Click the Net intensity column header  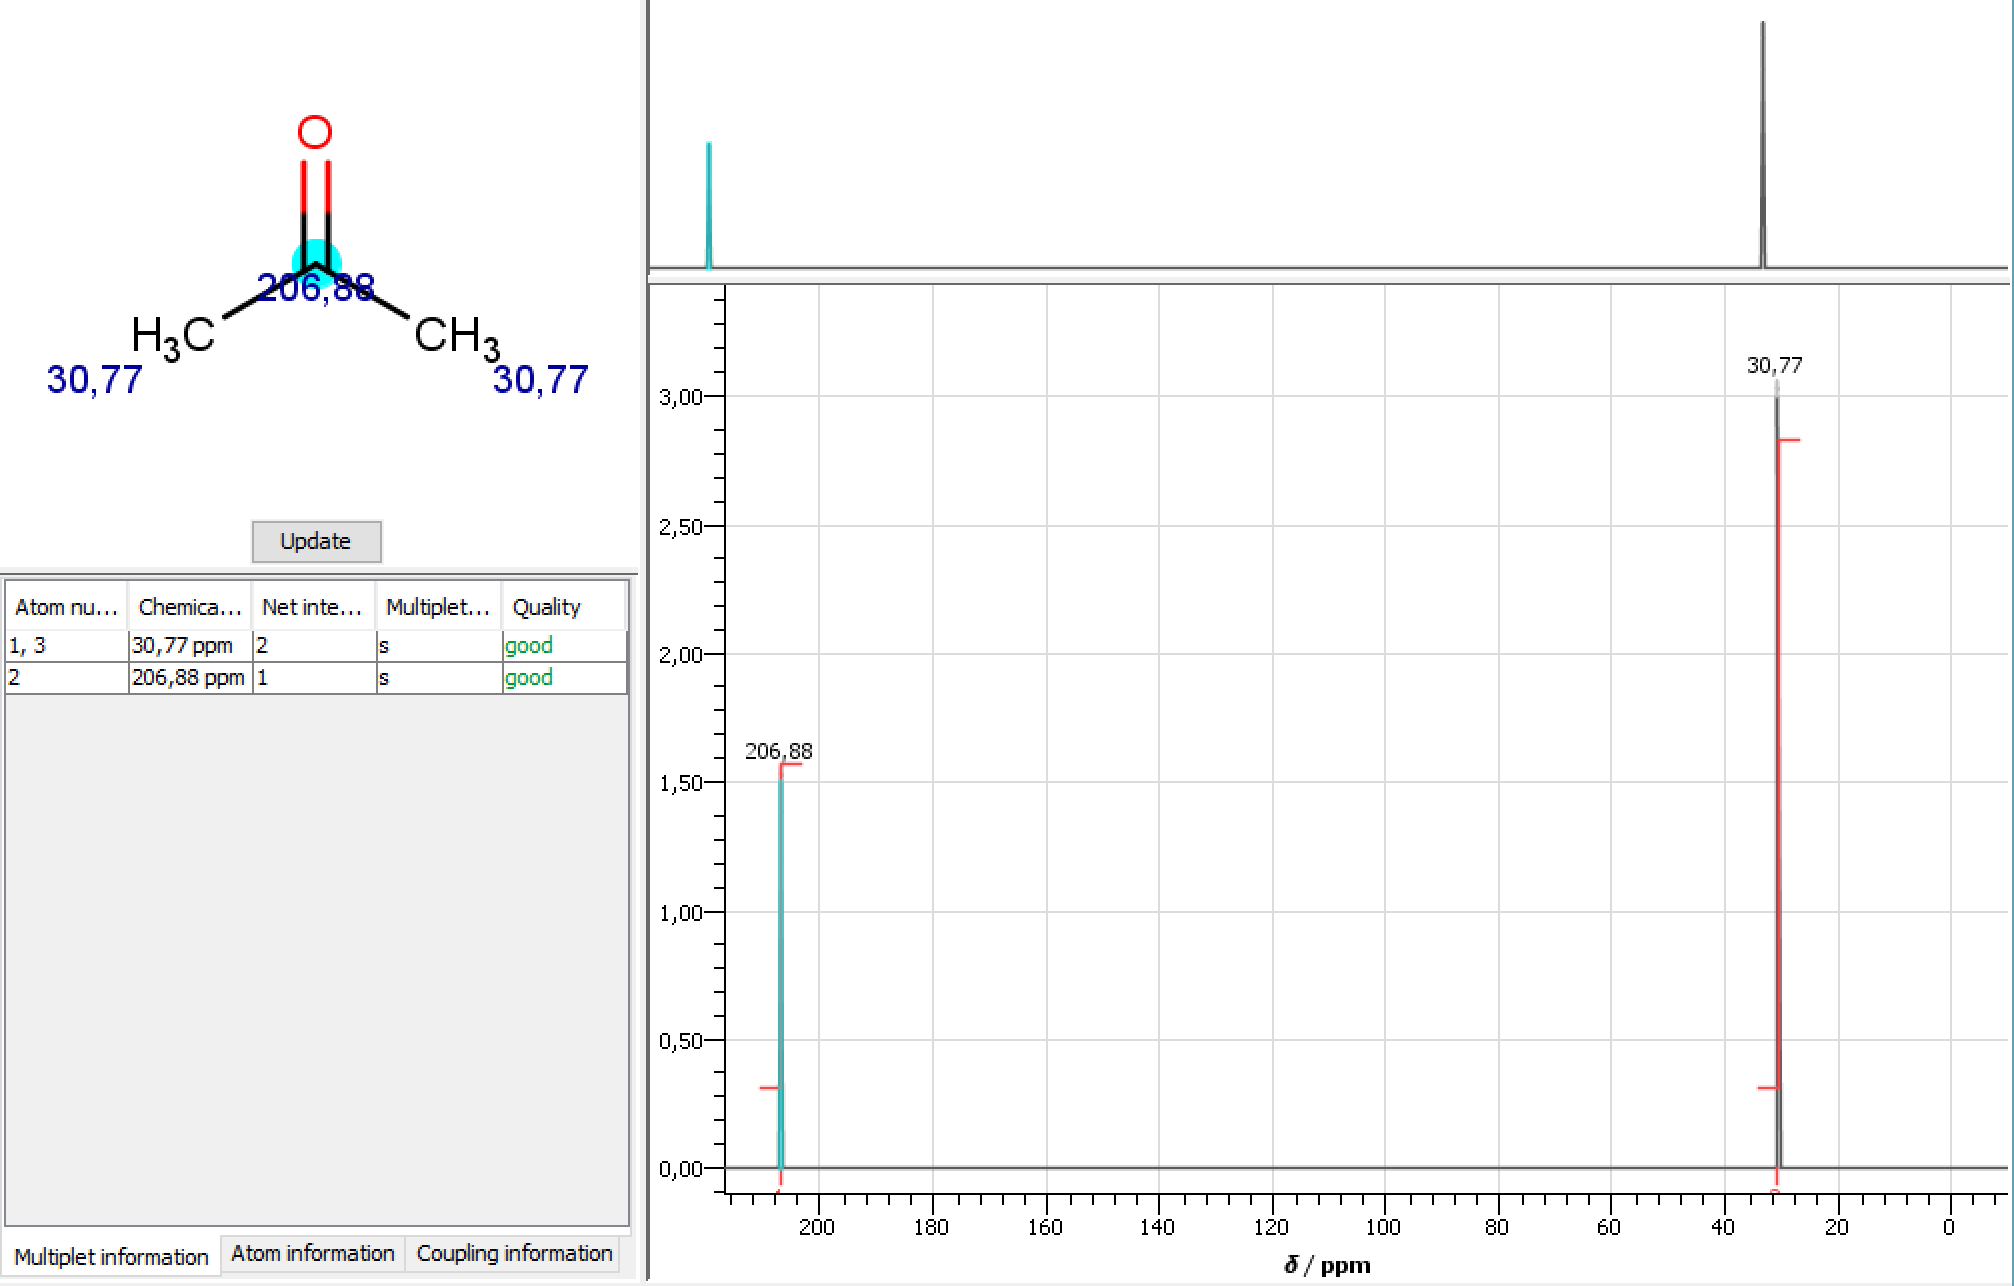click(x=312, y=607)
